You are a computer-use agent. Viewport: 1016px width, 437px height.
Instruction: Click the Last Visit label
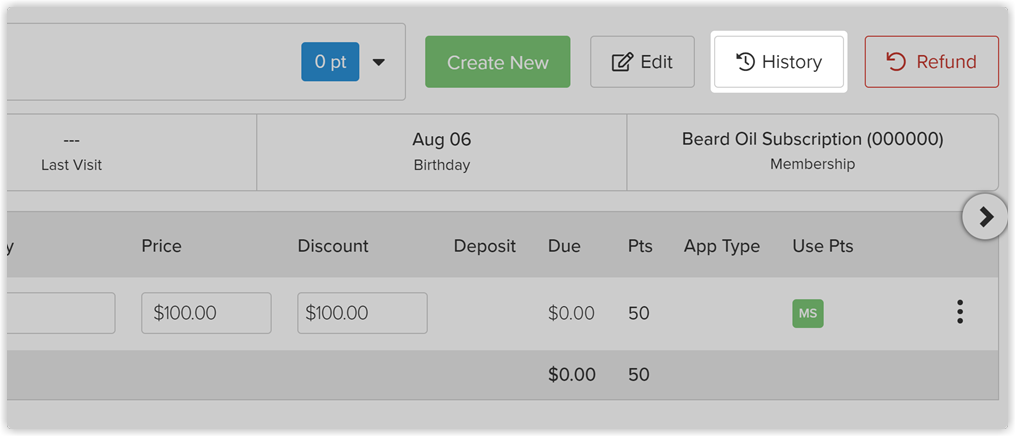[71, 165]
